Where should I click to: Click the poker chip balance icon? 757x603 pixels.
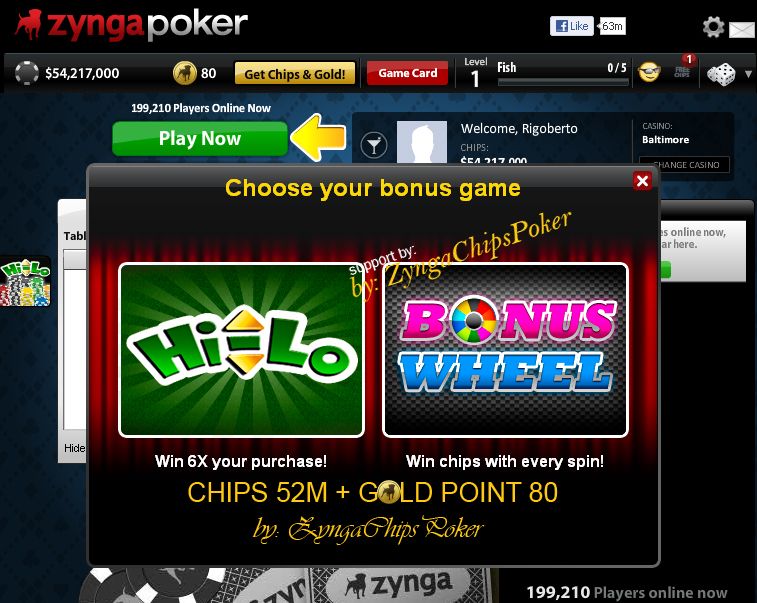coord(27,73)
